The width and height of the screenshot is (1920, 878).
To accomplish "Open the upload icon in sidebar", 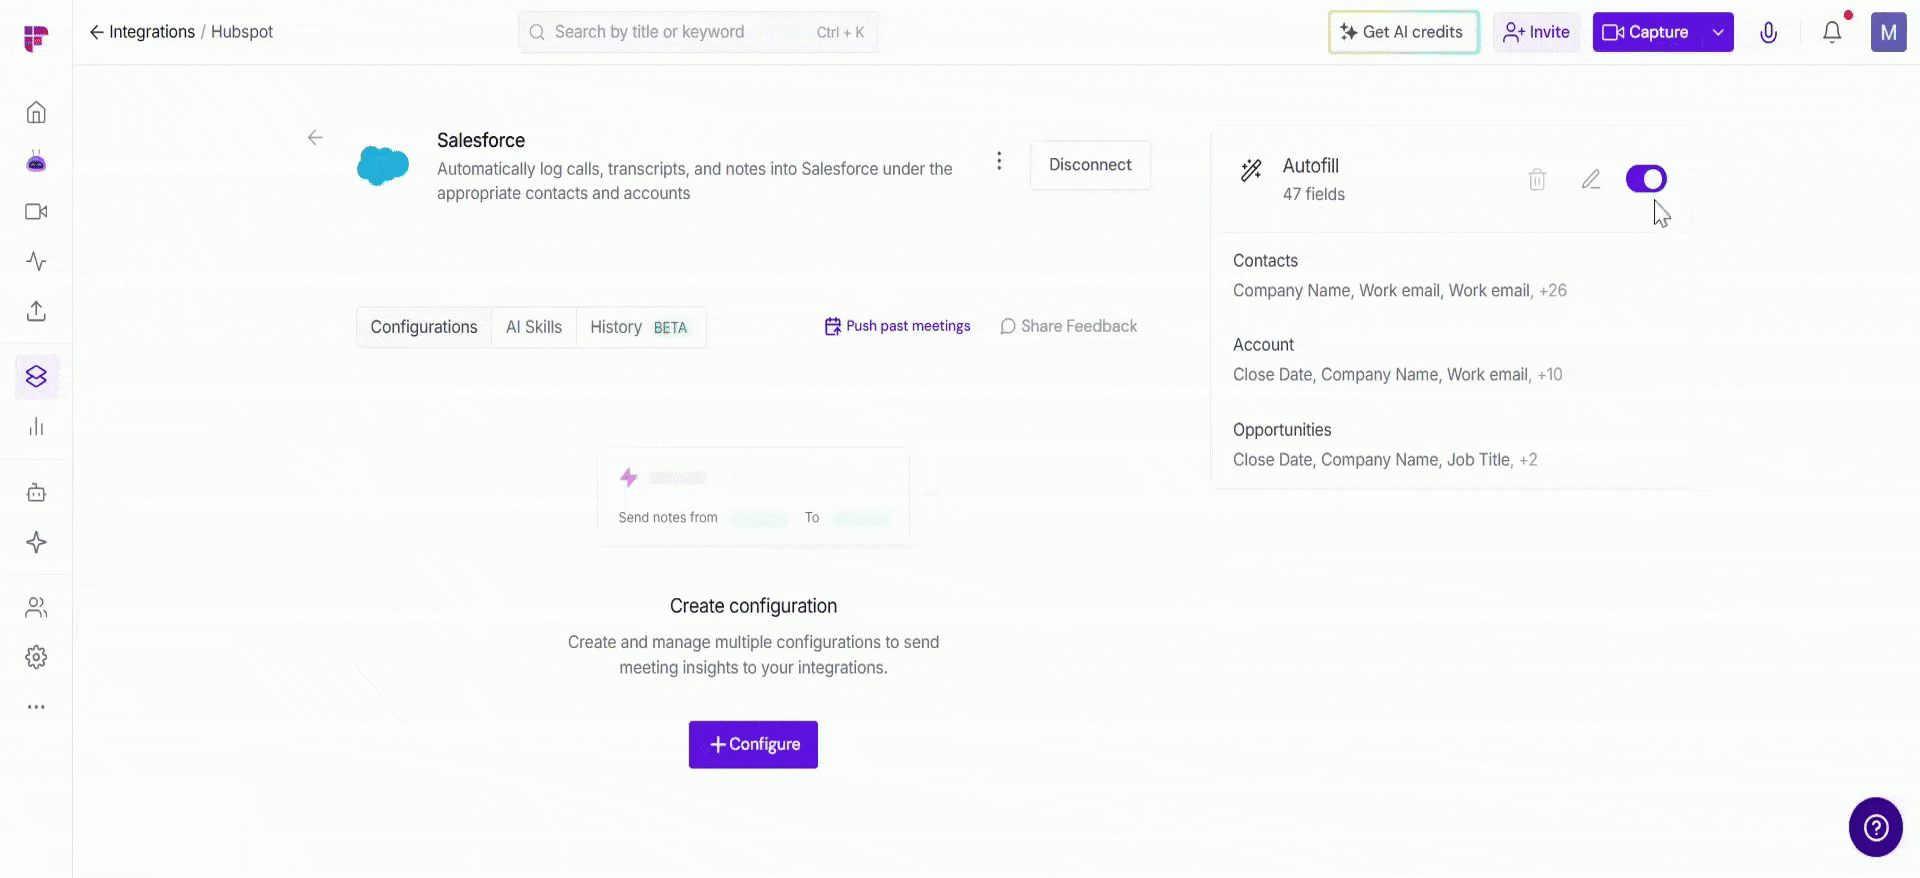I will [36, 311].
